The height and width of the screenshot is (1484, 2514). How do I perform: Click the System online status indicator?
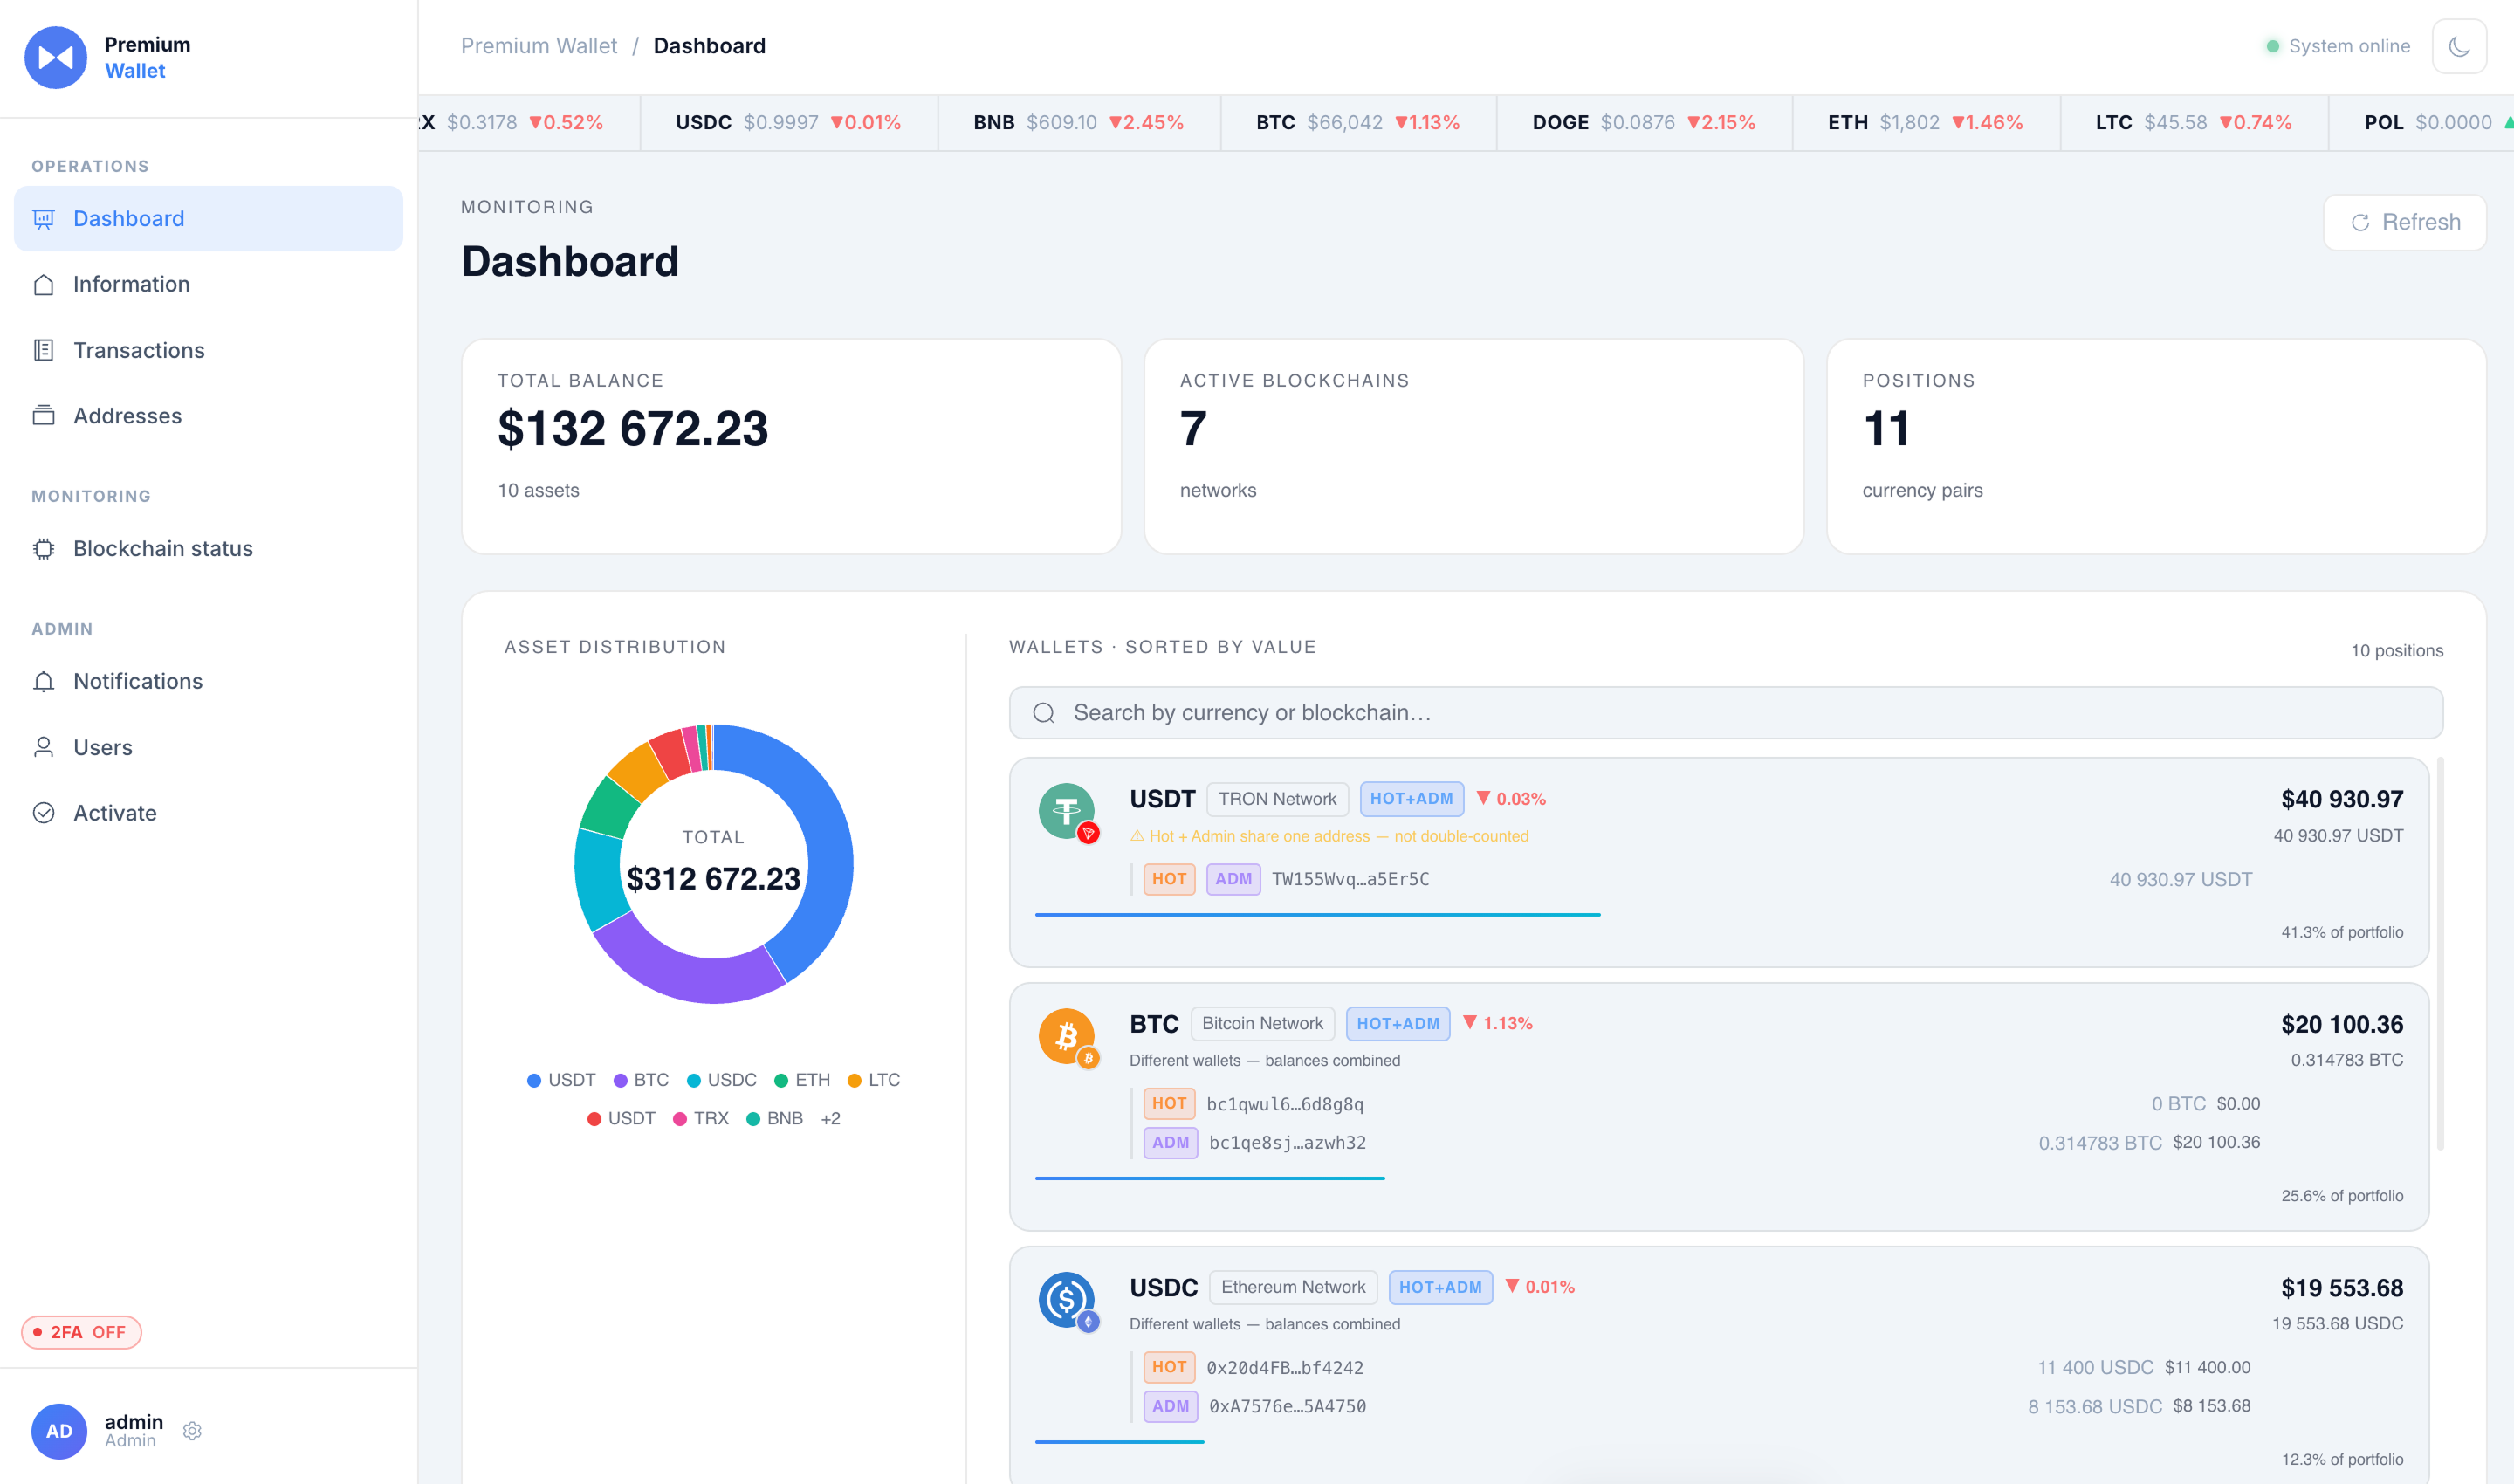coord(2337,46)
